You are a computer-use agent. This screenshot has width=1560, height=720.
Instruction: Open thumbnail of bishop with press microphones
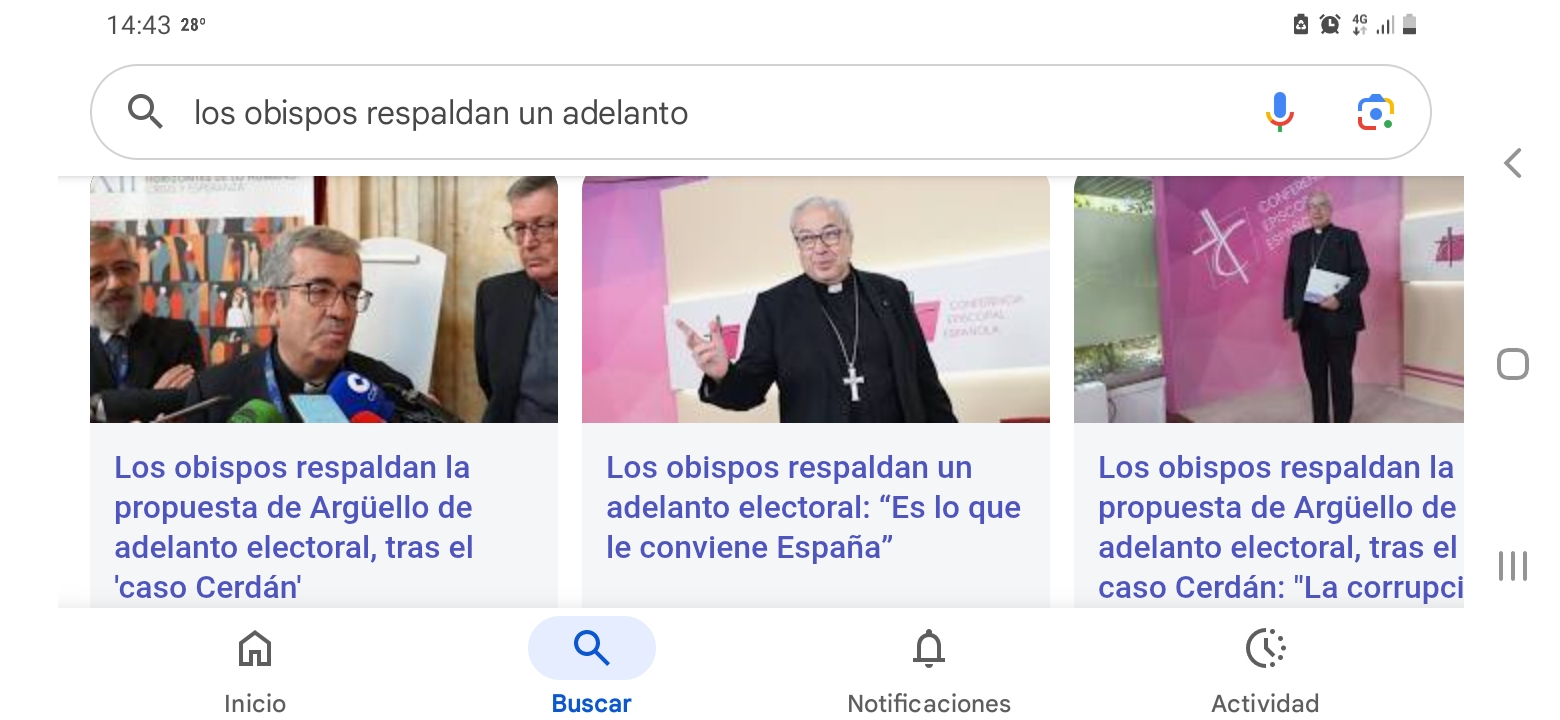(x=324, y=299)
